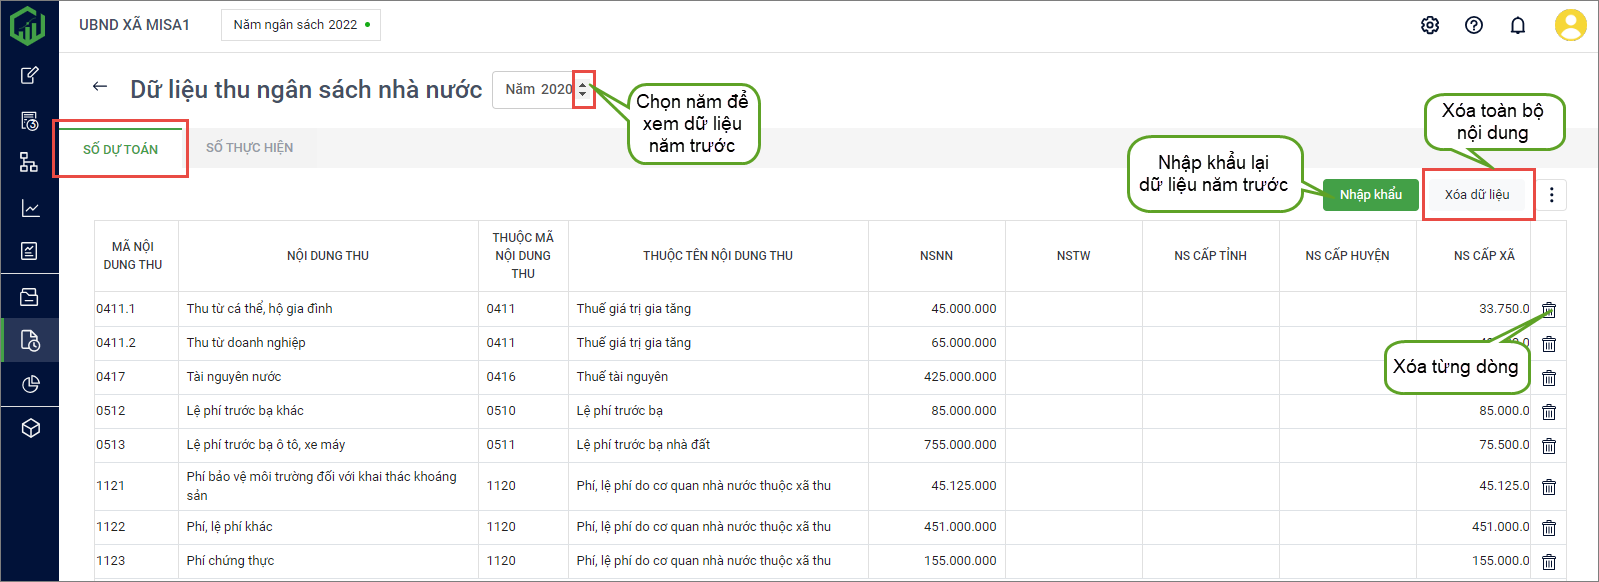This screenshot has width=1599, height=582.
Task: Click the green 'Nhập khẩu' button
Action: point(1370,195)
